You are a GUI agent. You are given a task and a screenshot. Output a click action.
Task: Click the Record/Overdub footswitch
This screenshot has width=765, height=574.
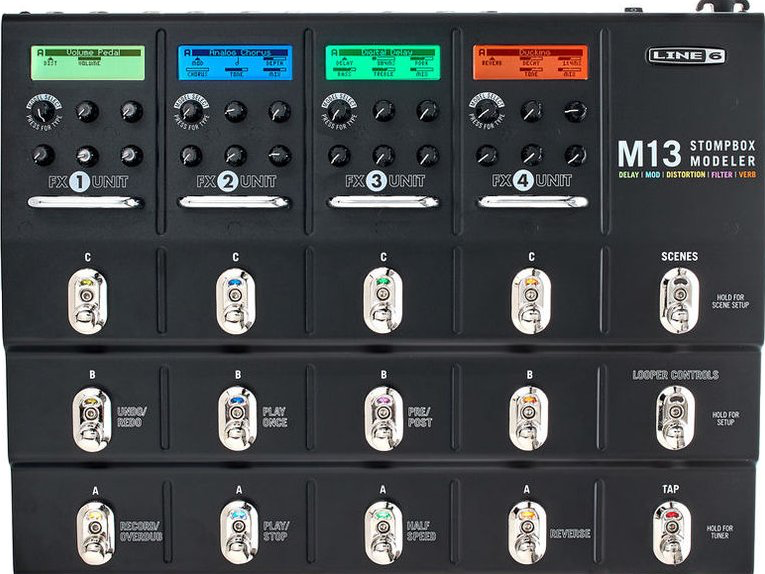tap(96, 533)
